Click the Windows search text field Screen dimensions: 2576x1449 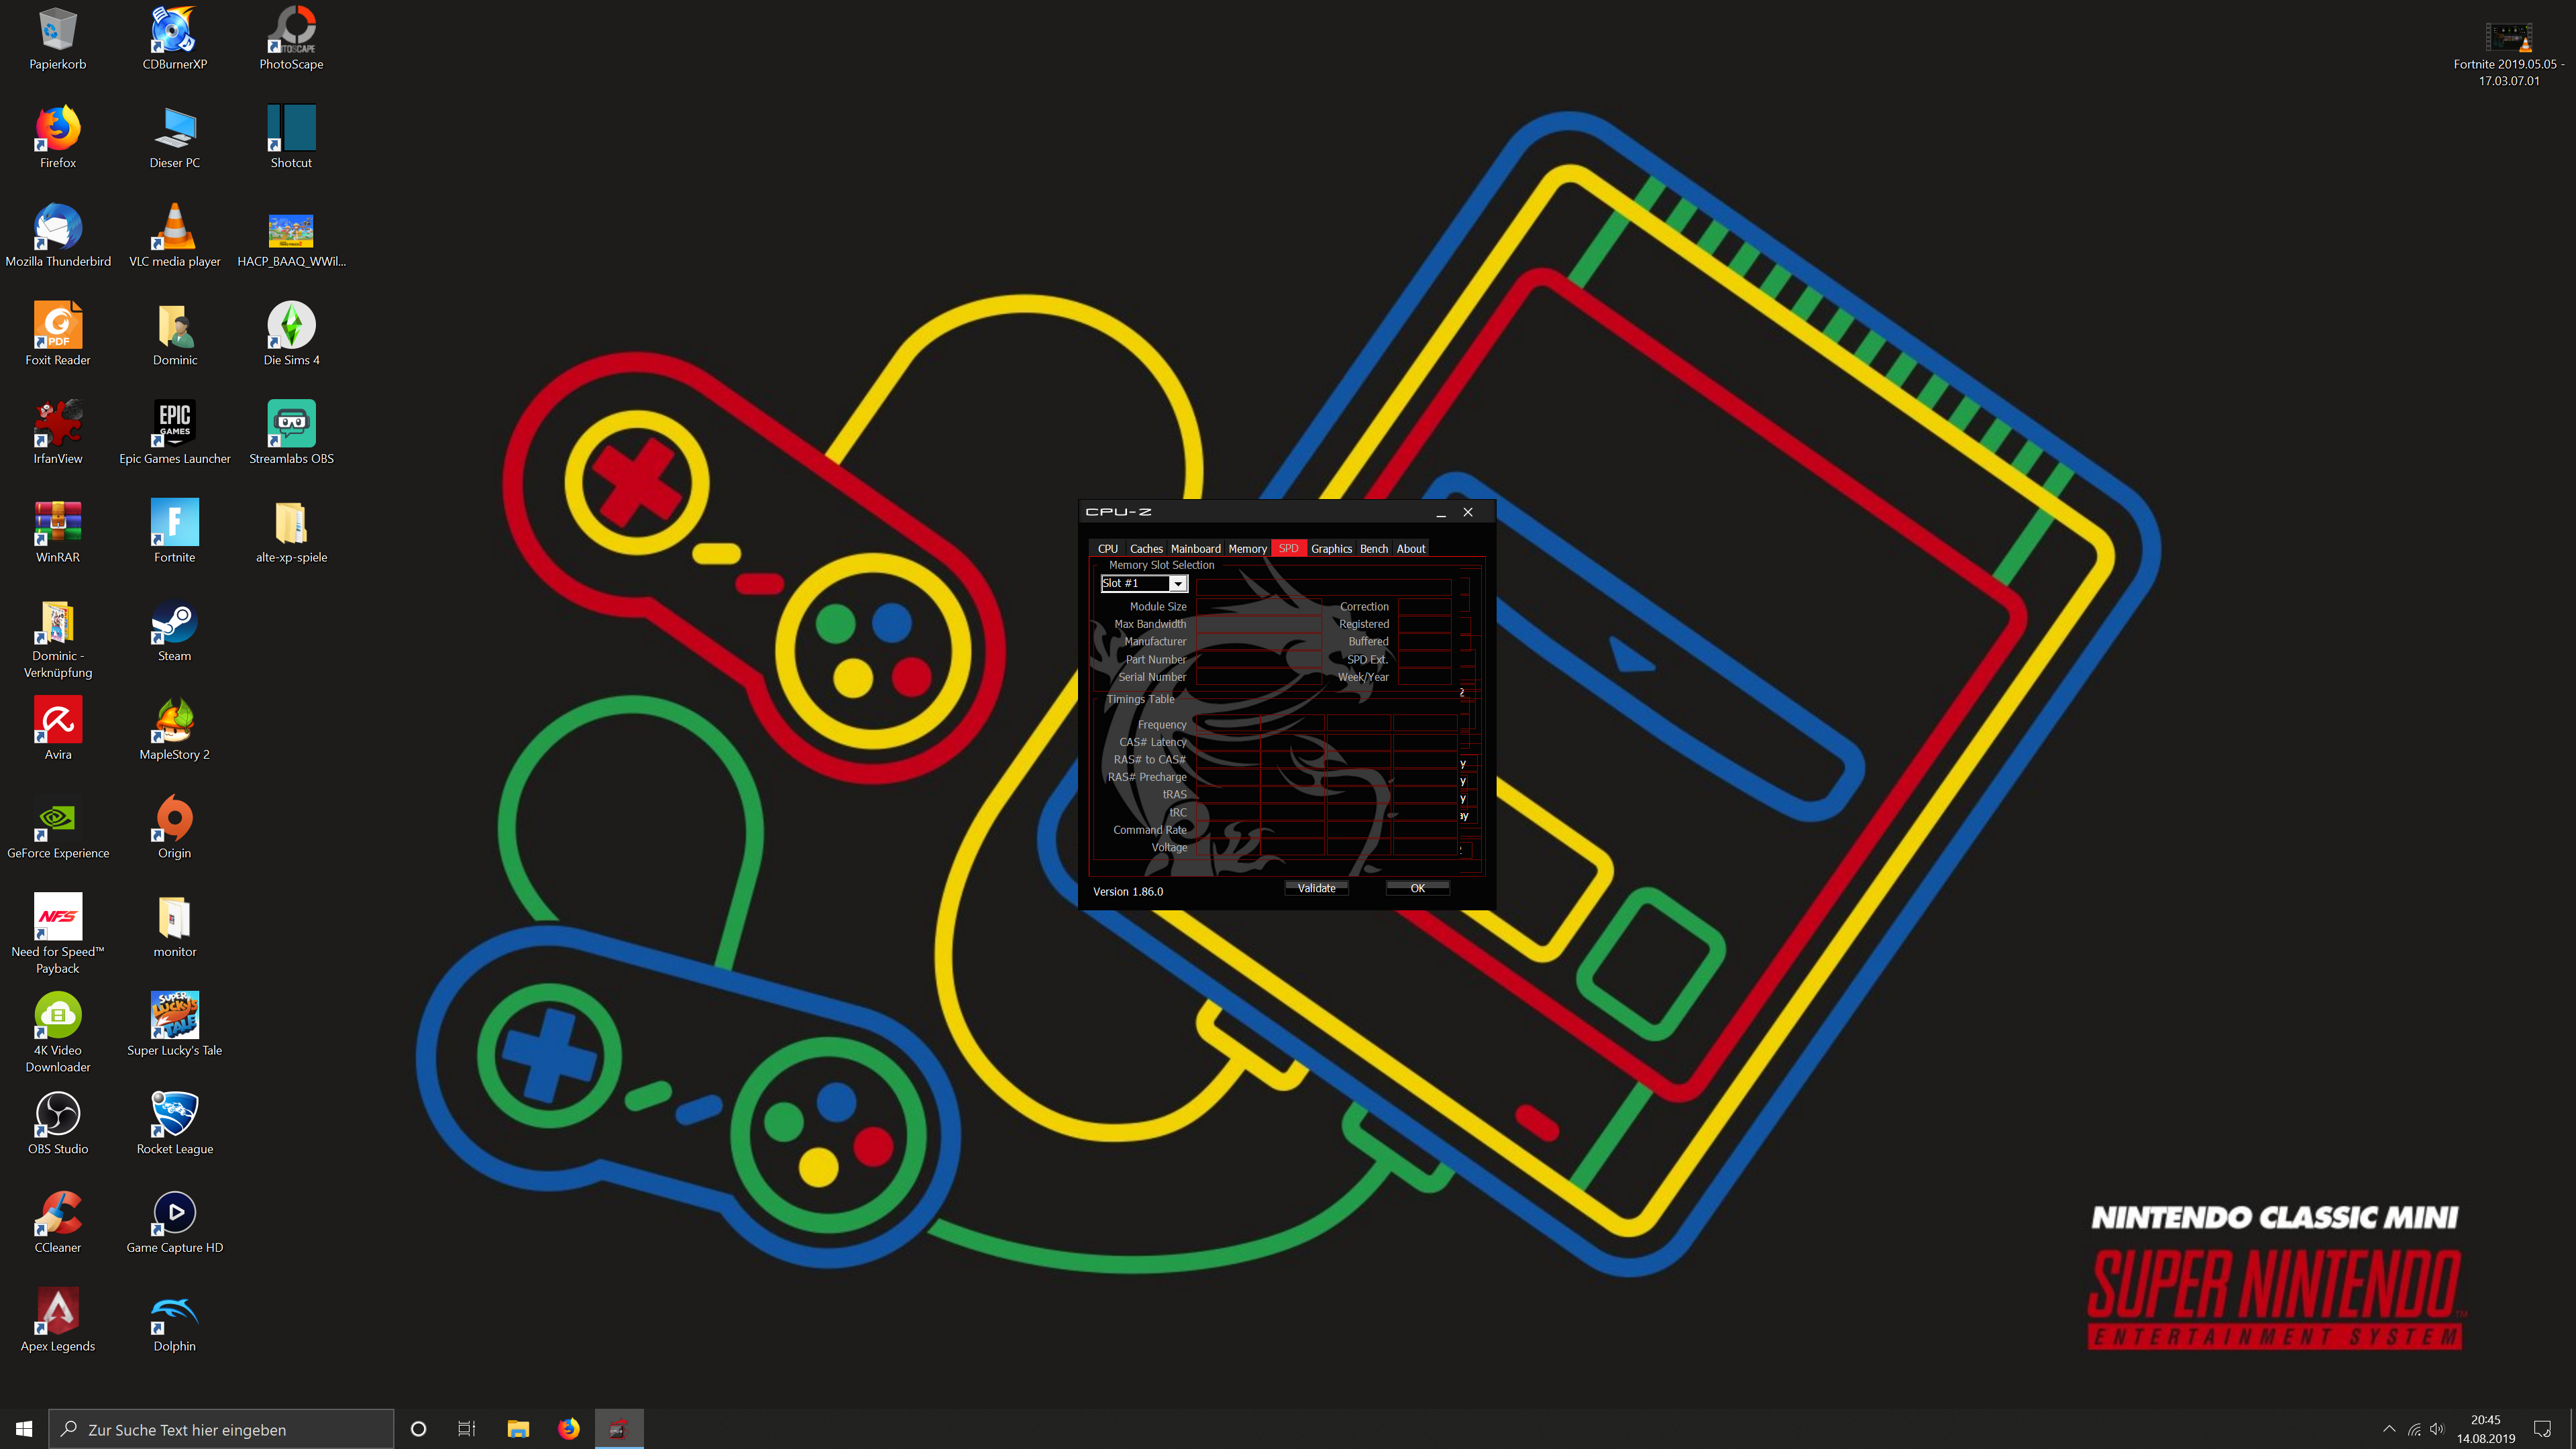[222, 1430]
